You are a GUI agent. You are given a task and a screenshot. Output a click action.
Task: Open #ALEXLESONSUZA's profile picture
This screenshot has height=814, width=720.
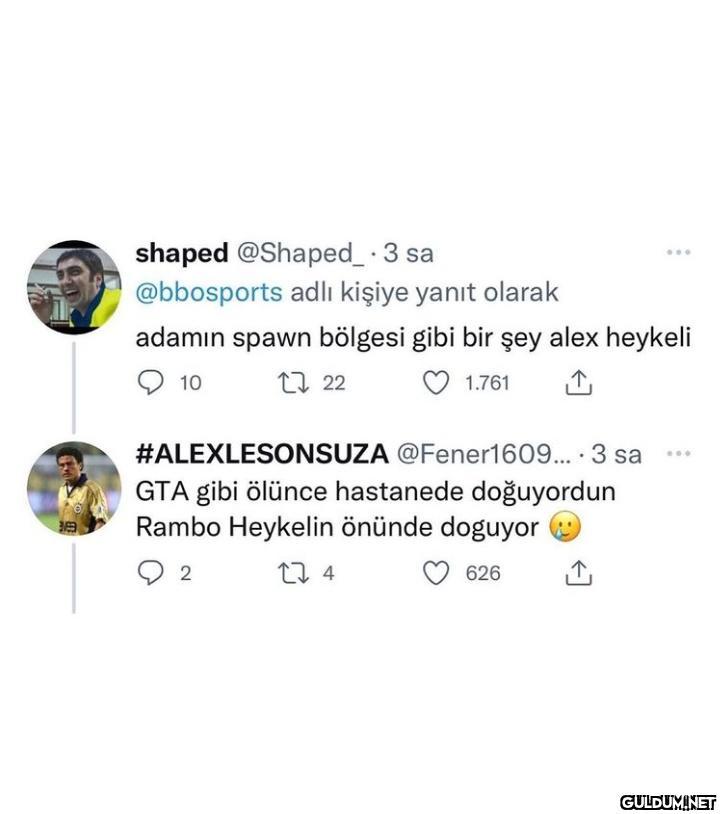point(74,488)
